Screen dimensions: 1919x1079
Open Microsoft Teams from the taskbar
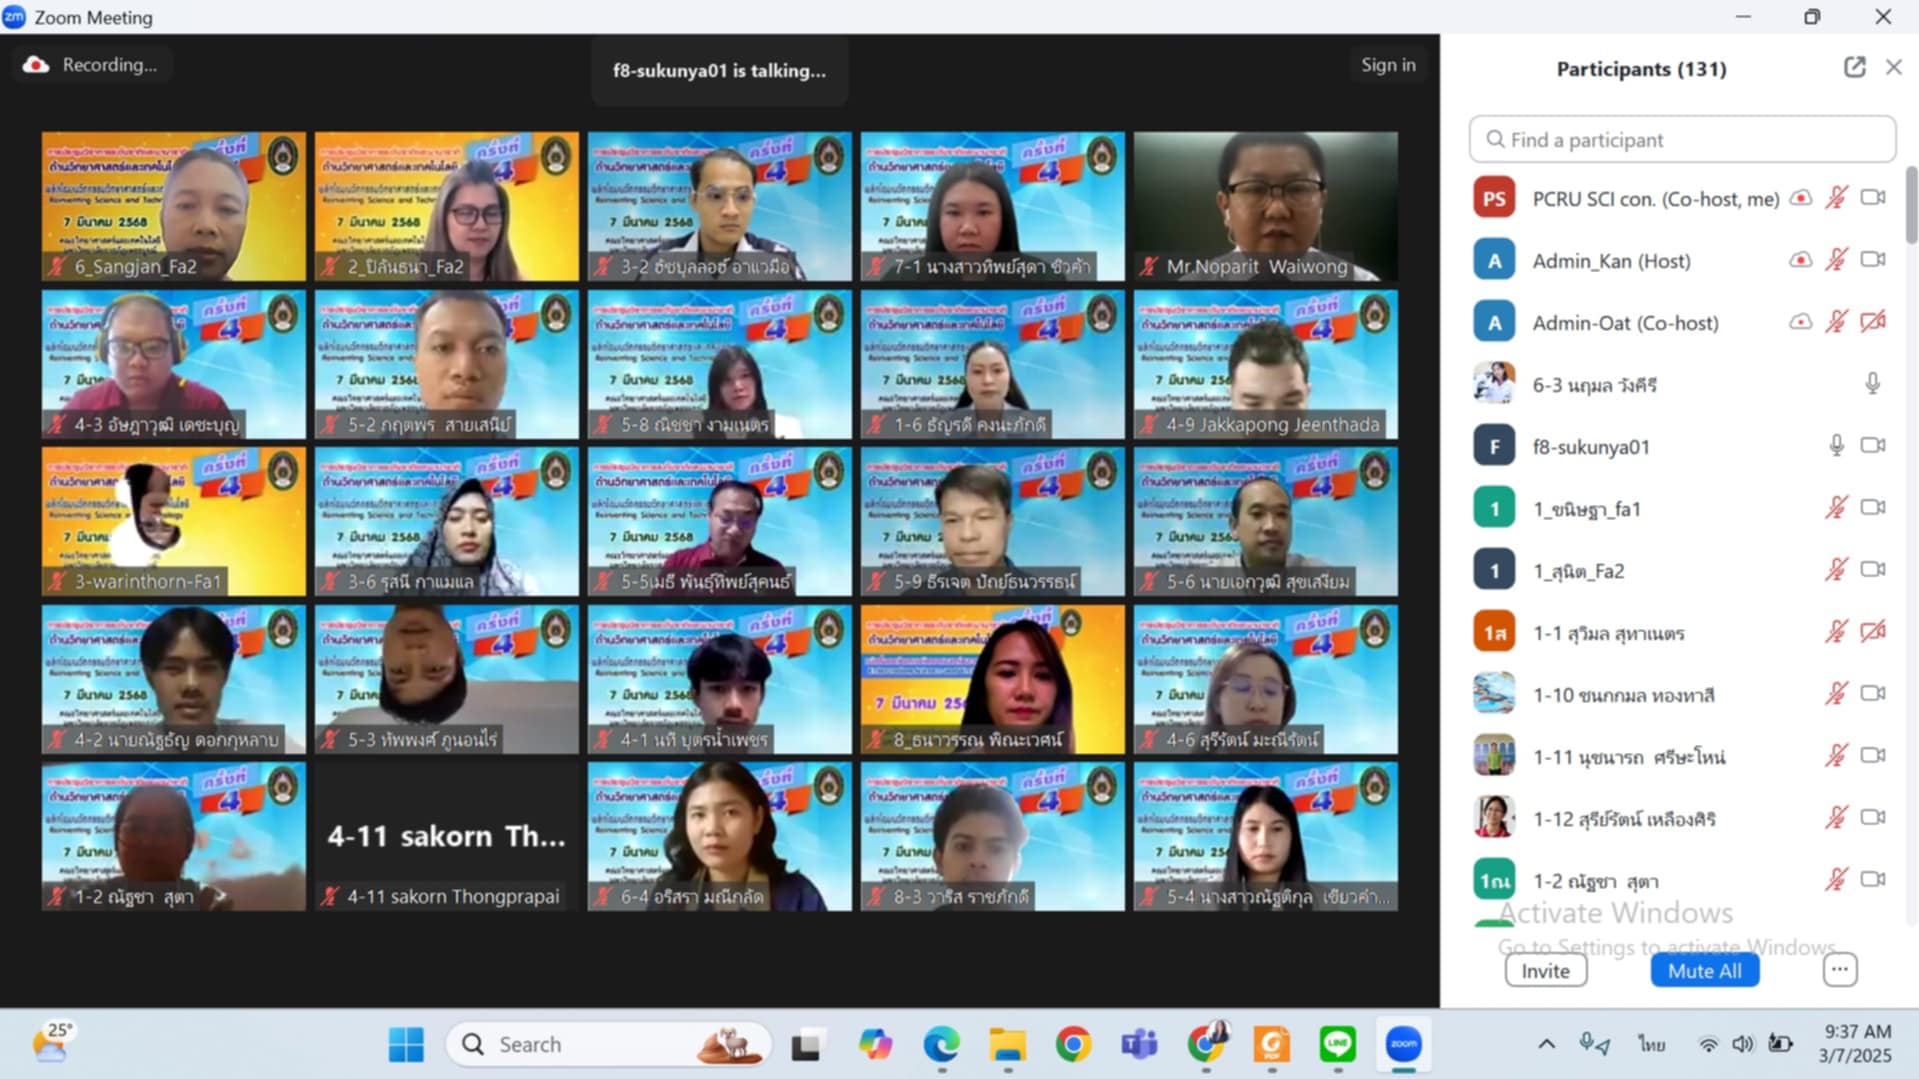click(1139, 1044)
